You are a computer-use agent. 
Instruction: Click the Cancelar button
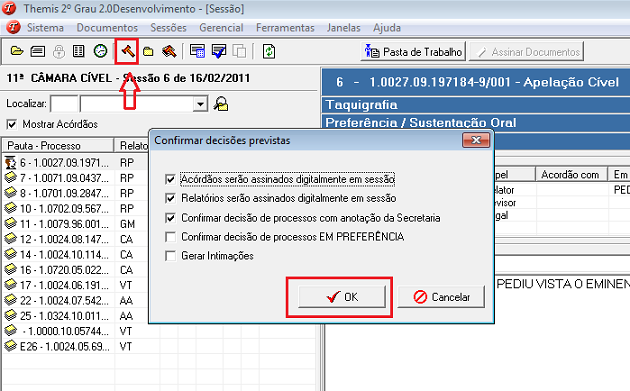[x=441, y=297]
